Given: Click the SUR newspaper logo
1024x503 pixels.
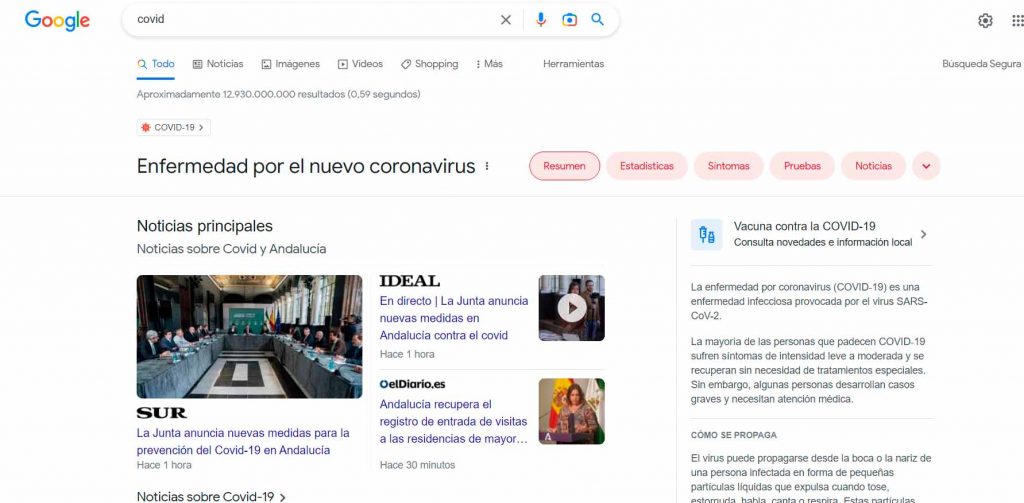Looking at the screenshot, I should 161,413.
